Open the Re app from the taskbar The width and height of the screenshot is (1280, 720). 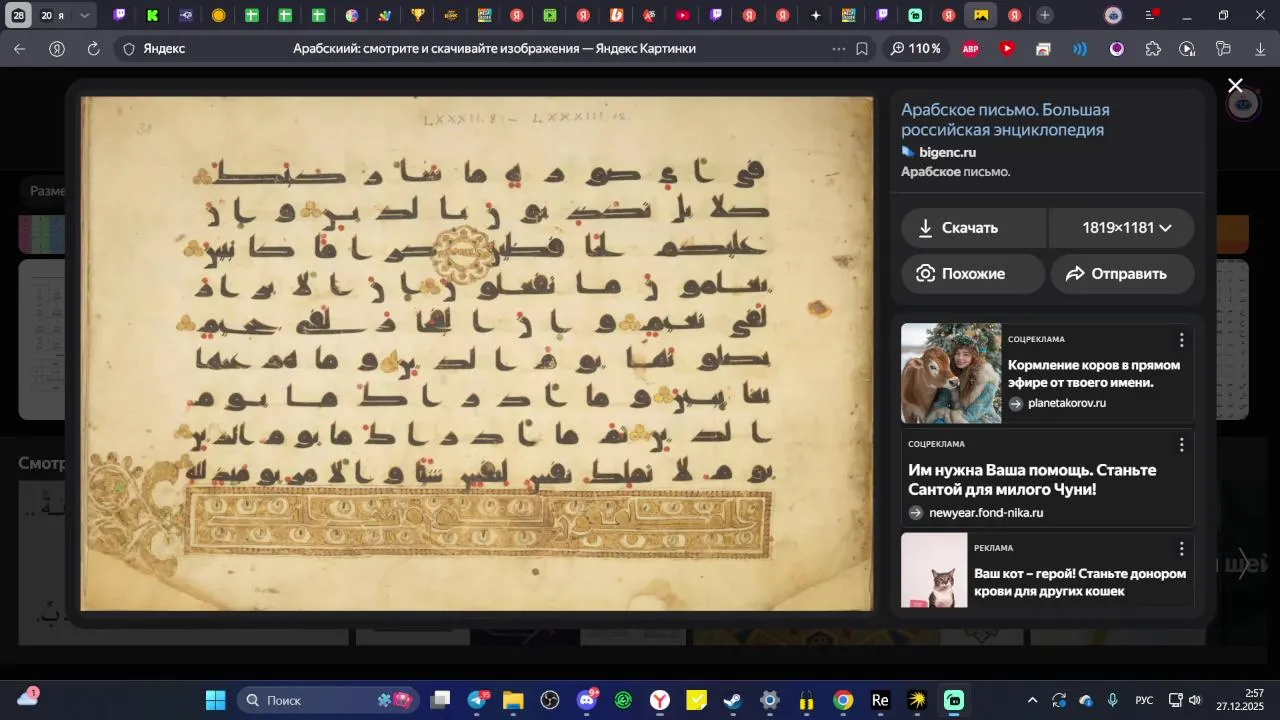click(x=880, y=700)
